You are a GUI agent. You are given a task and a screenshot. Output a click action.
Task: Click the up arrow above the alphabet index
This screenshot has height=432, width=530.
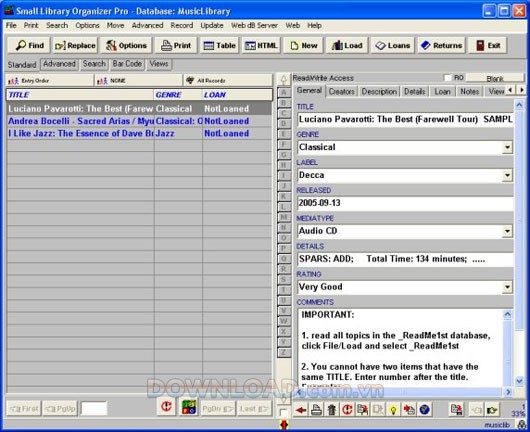284,79
